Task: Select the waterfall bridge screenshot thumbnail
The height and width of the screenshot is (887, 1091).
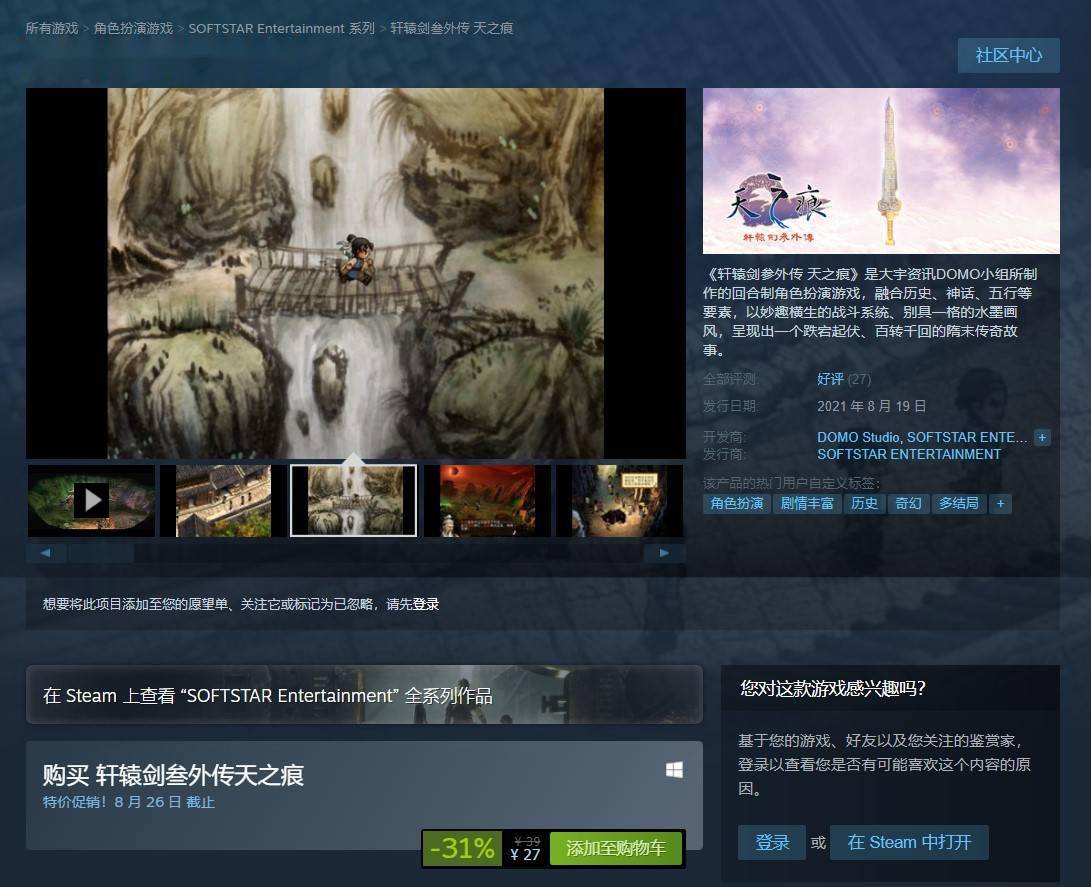Action: pos(353,500)
